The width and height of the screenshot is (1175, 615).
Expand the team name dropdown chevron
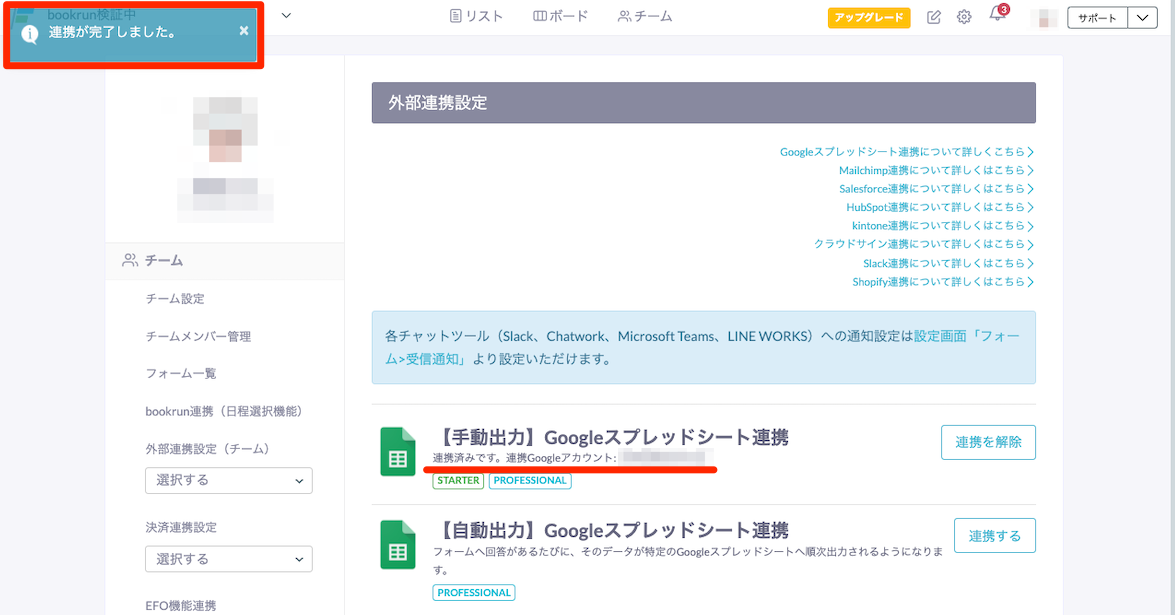[x=286, y=15]
